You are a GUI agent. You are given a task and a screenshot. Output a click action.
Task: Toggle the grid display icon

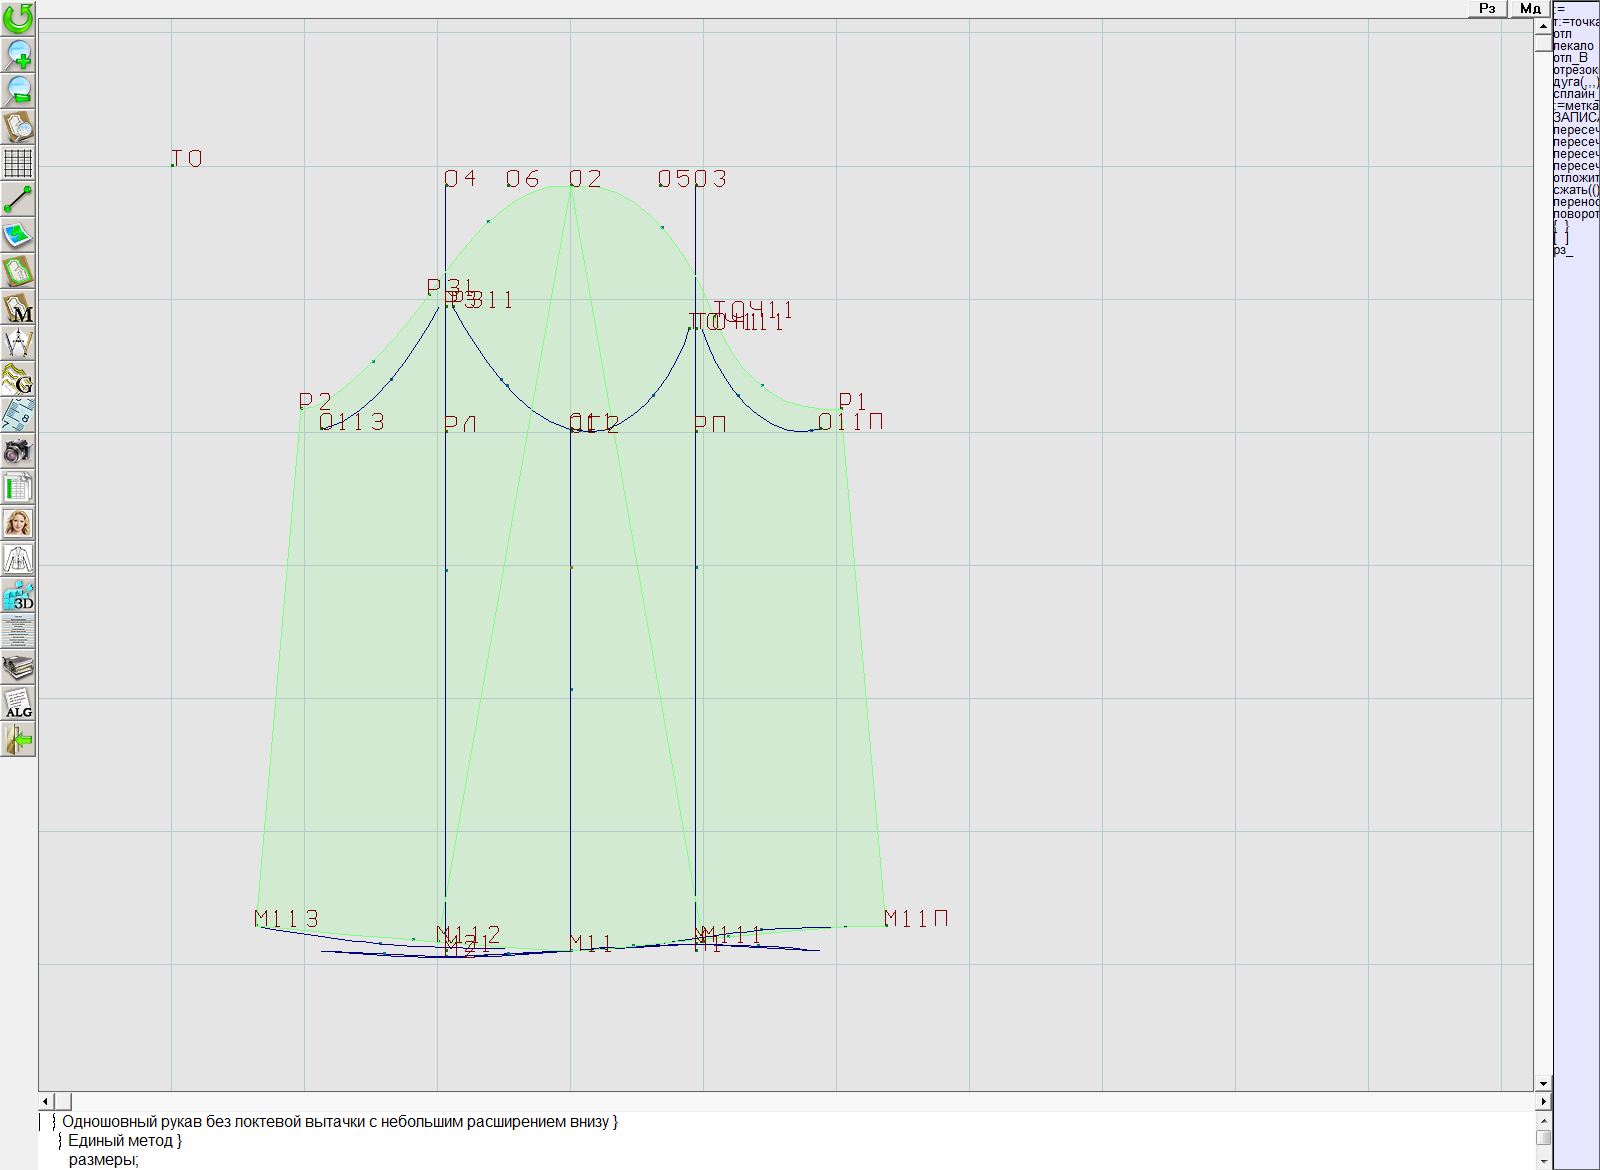pyautogui.click(x=18, y=162)
